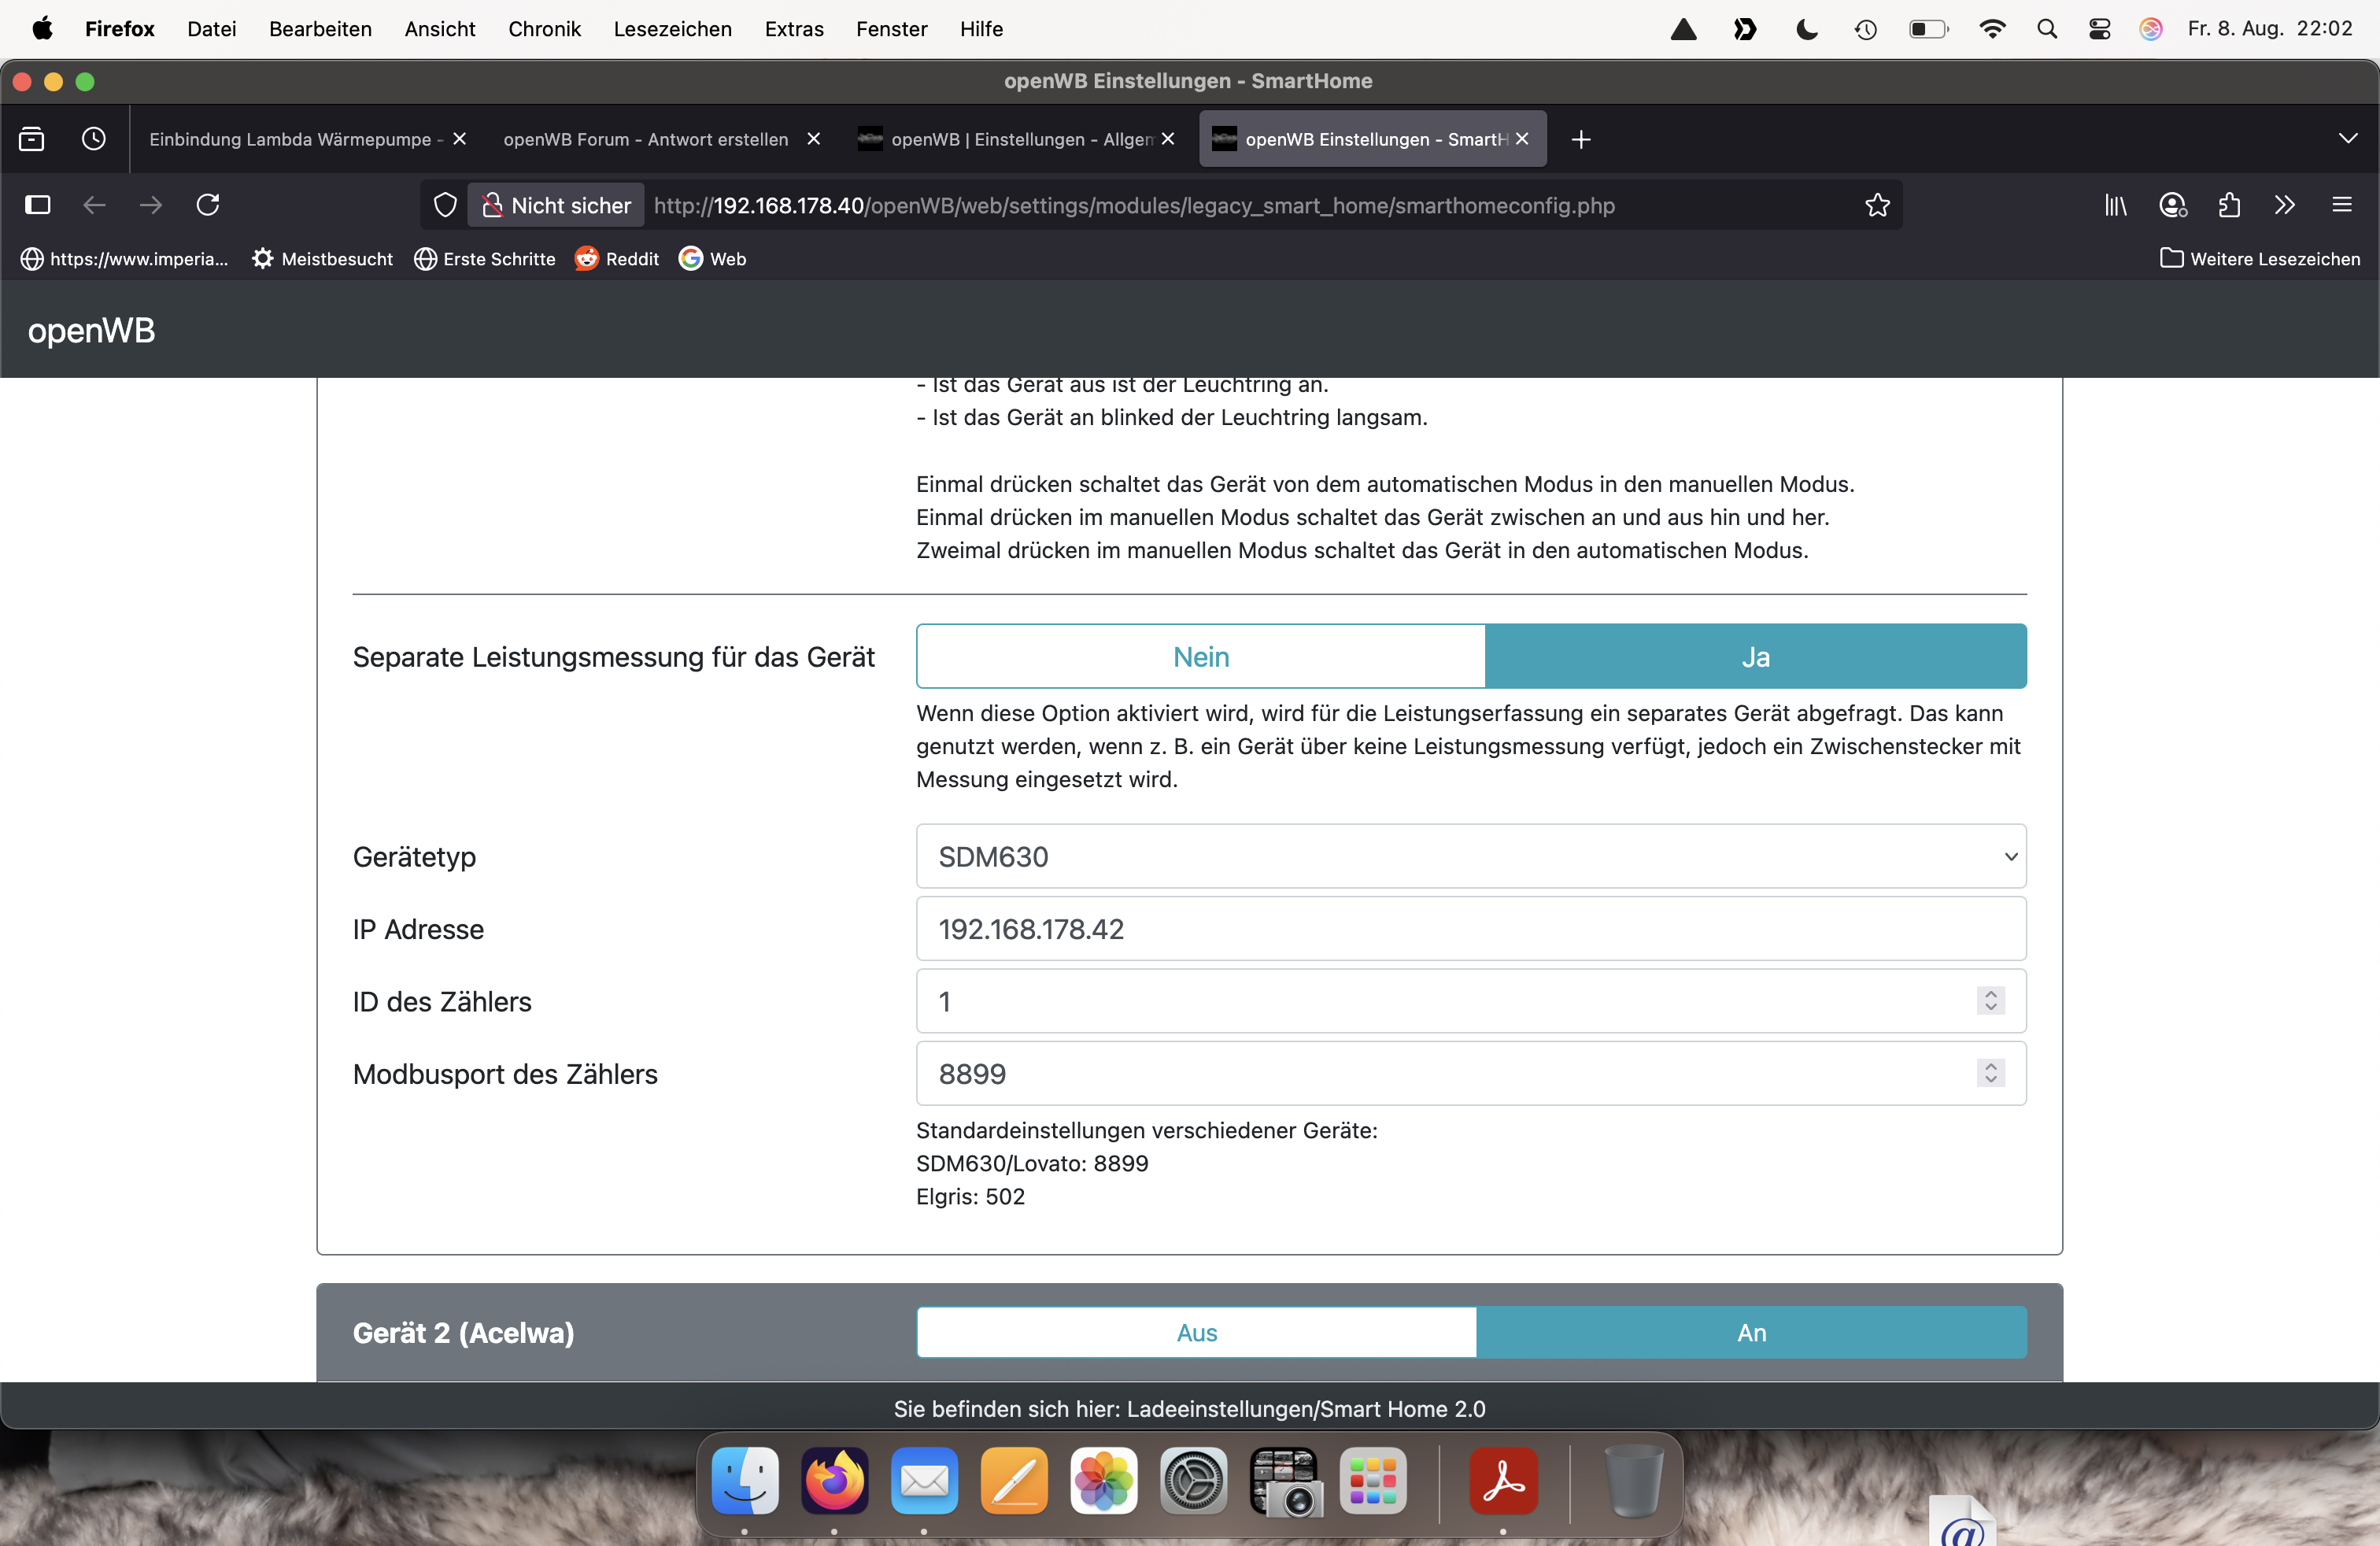The image size is (2380, 1546).
Task: Open the Firefox account icon
Action: tap(2172, 205)
